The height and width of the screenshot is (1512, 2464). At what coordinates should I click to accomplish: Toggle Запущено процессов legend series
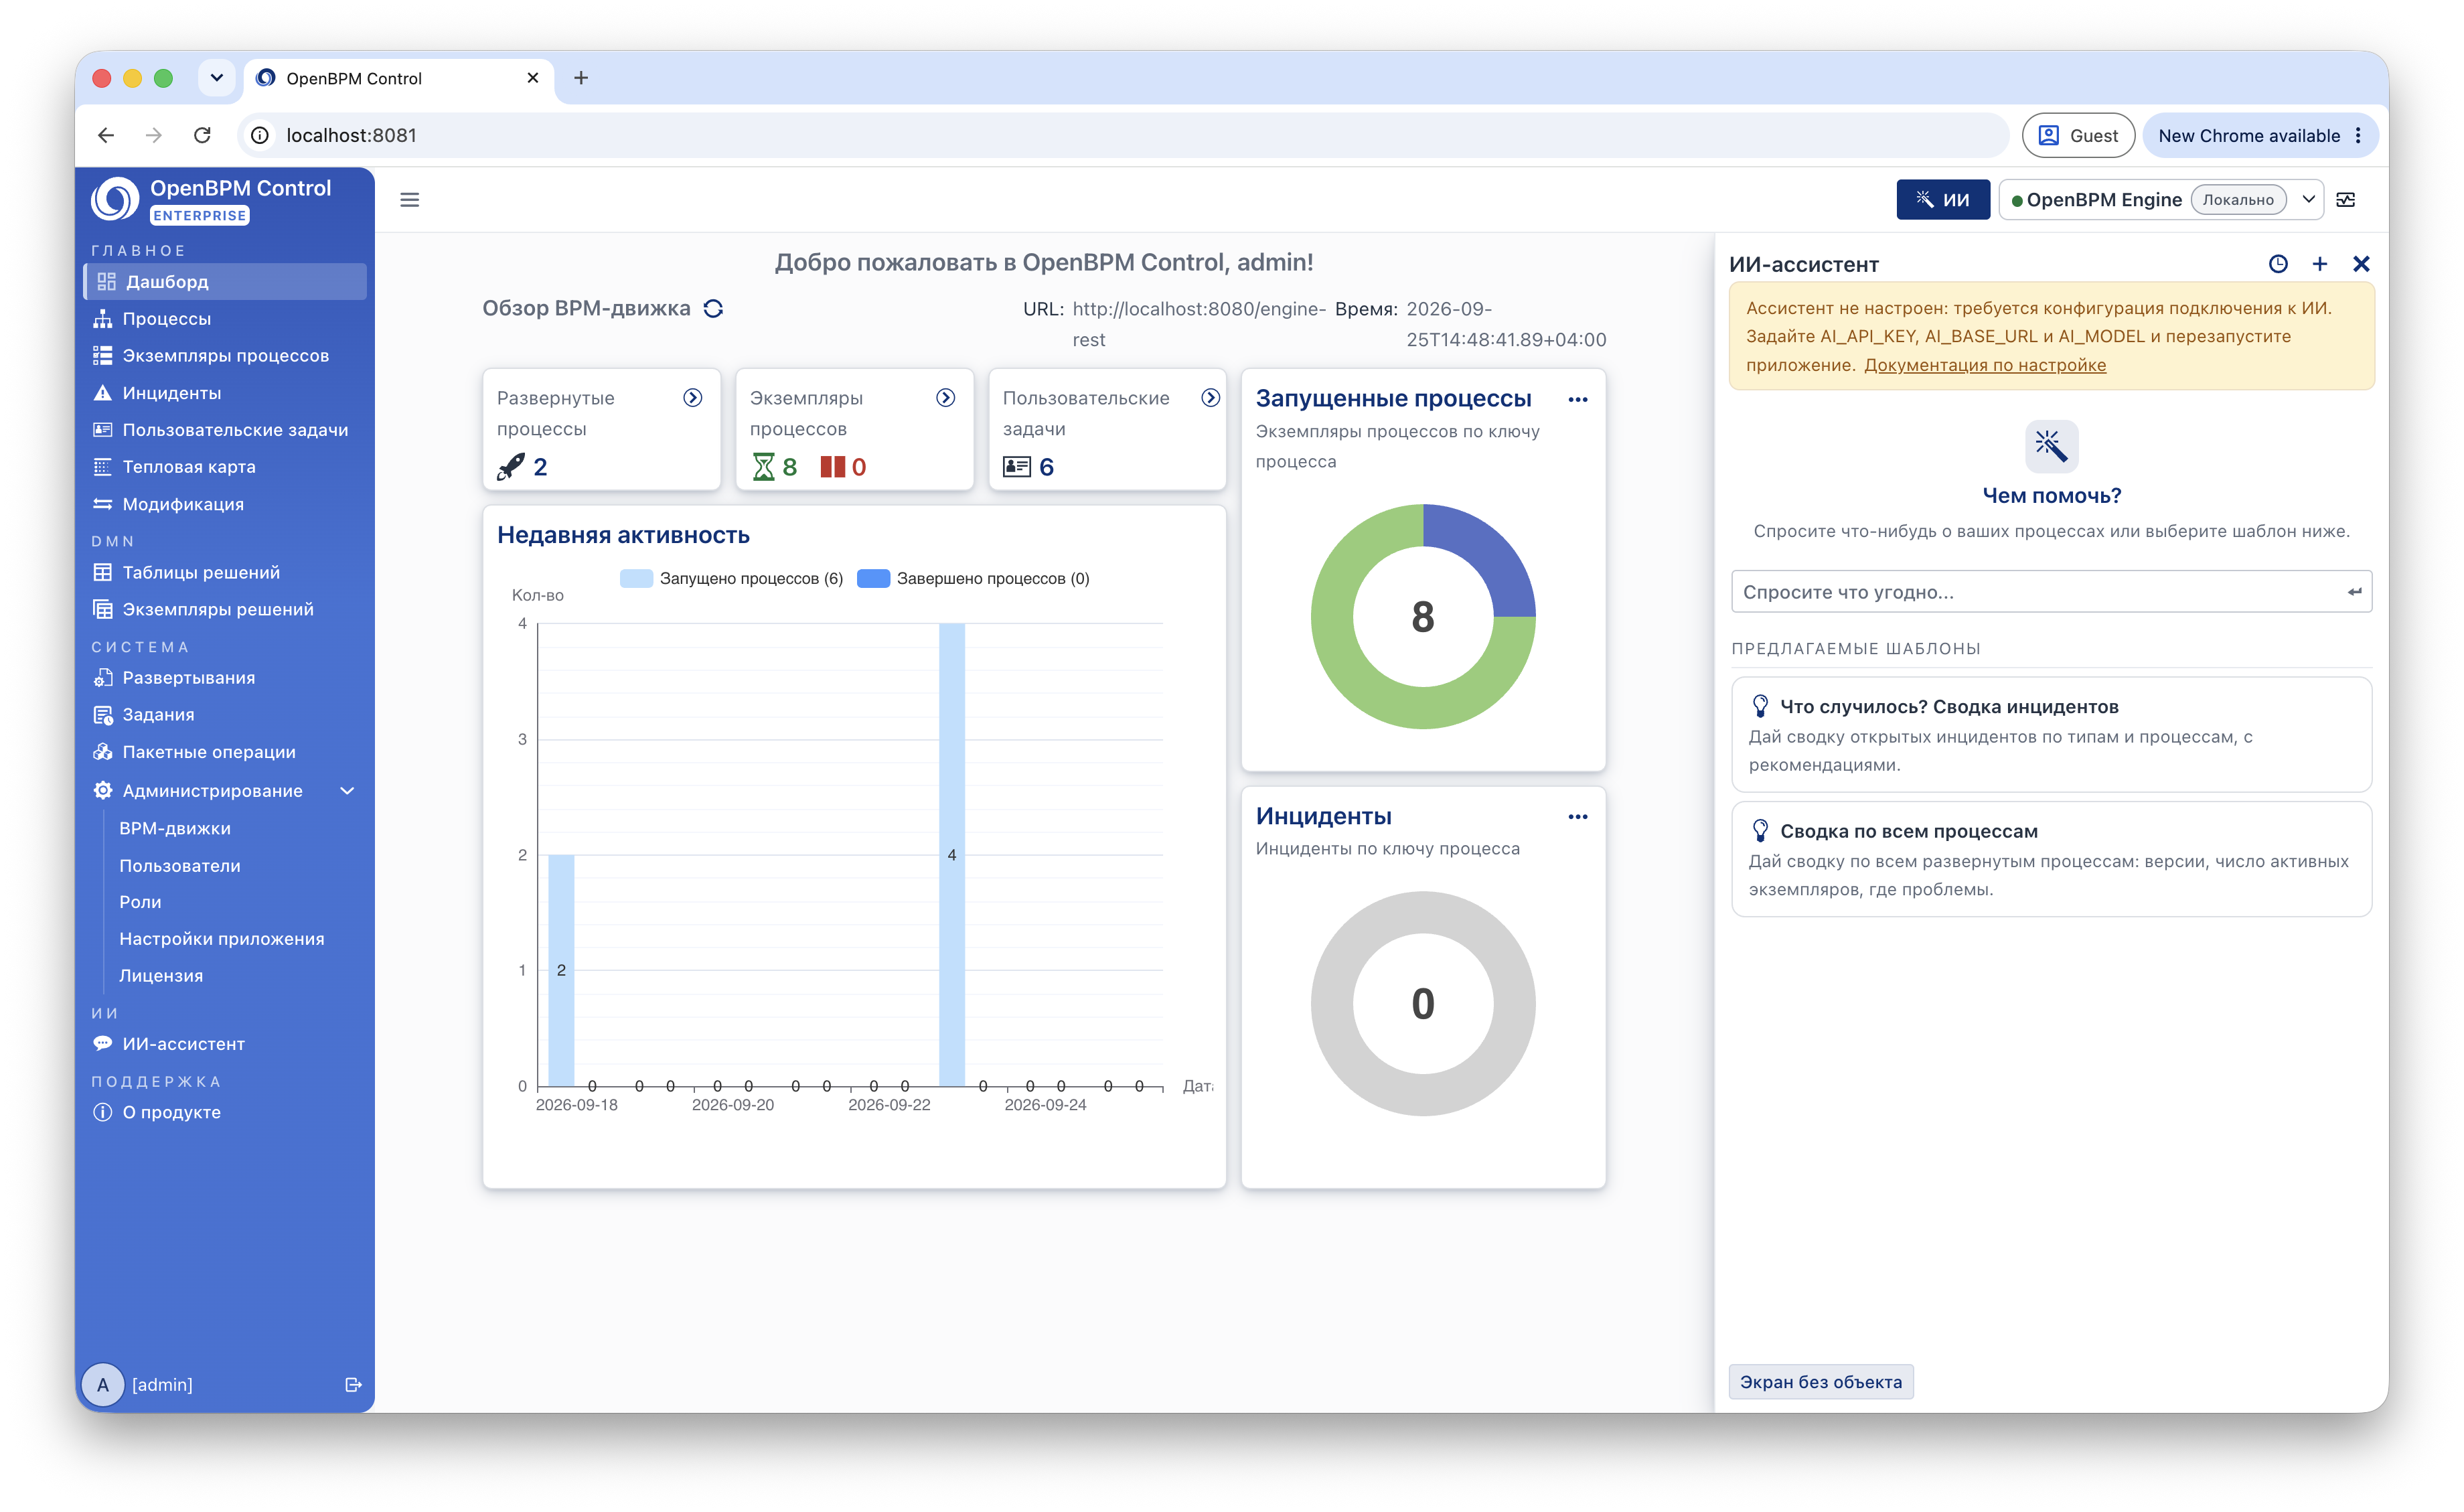coord(732,578)
